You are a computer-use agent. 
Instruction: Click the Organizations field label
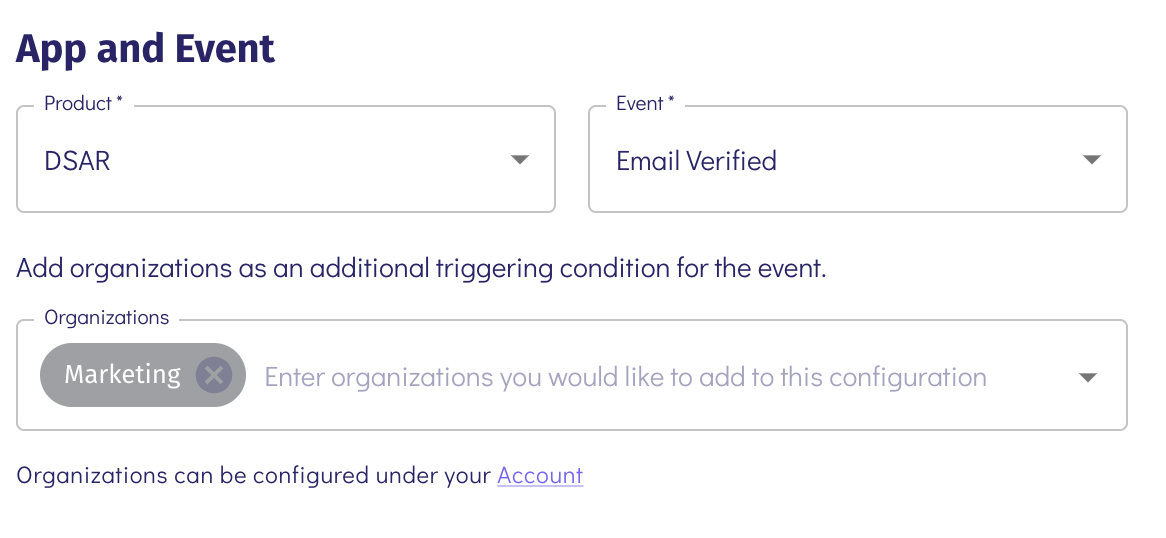107,318
